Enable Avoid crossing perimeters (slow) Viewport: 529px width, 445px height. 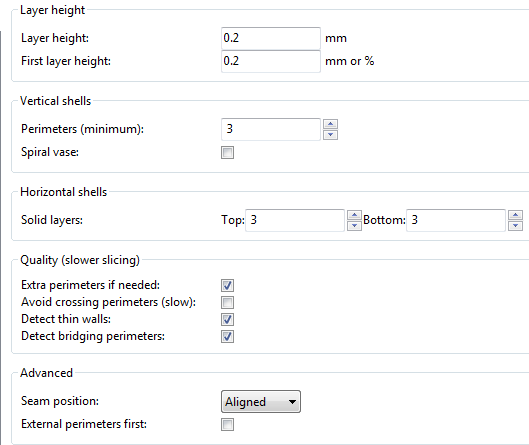click(227, 302)
